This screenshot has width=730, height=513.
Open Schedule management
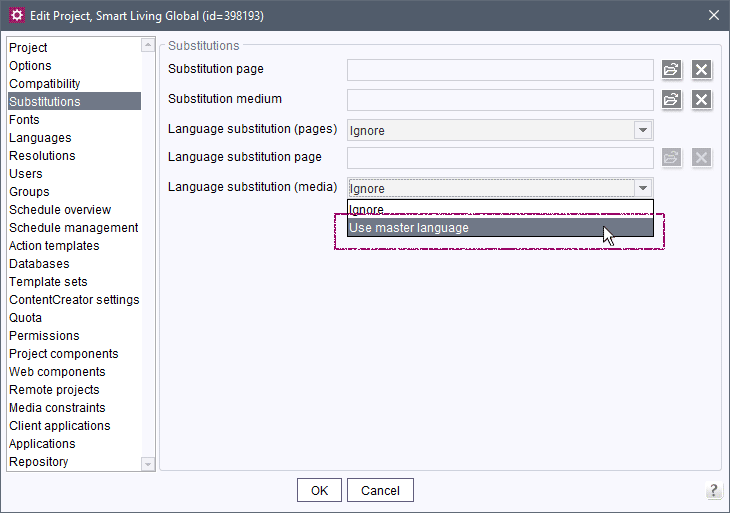pyautogui.click(x=74, y=228)
